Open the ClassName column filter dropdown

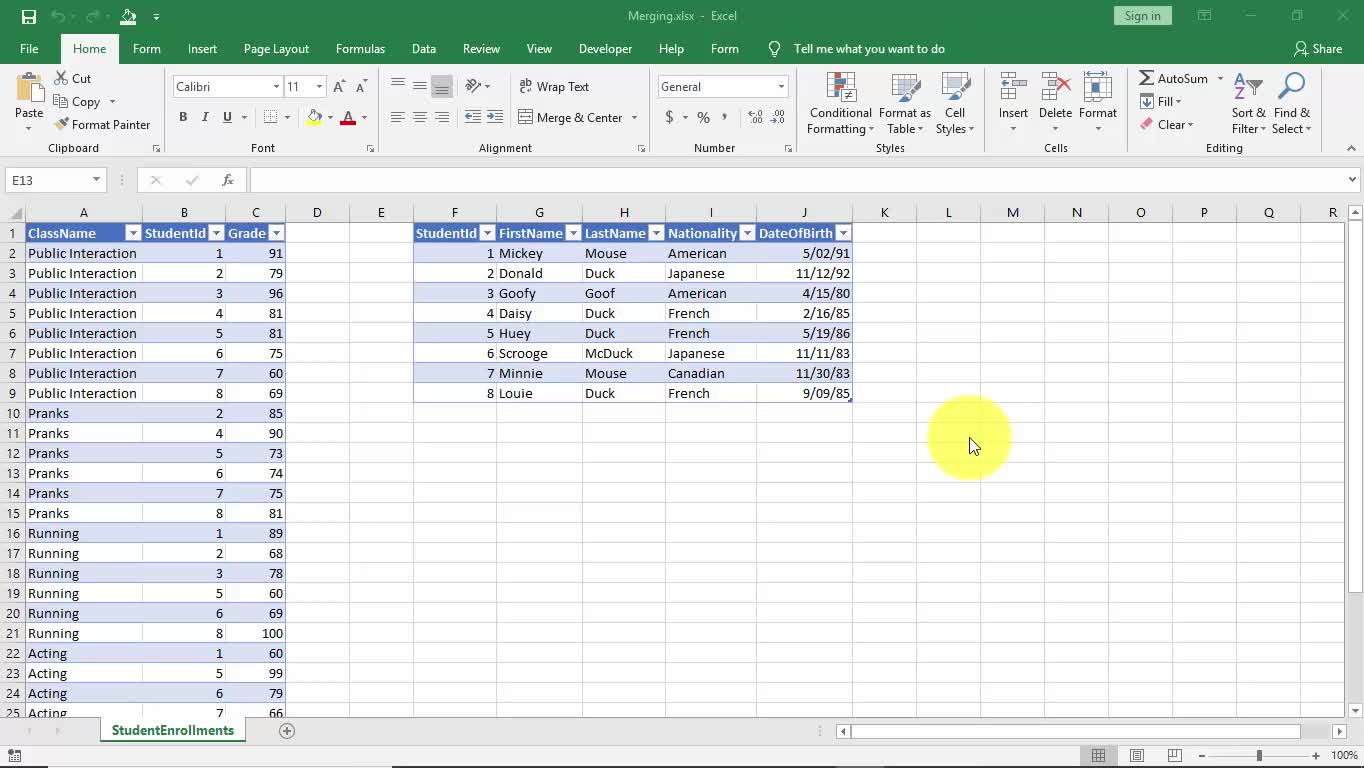click(132, 233)
